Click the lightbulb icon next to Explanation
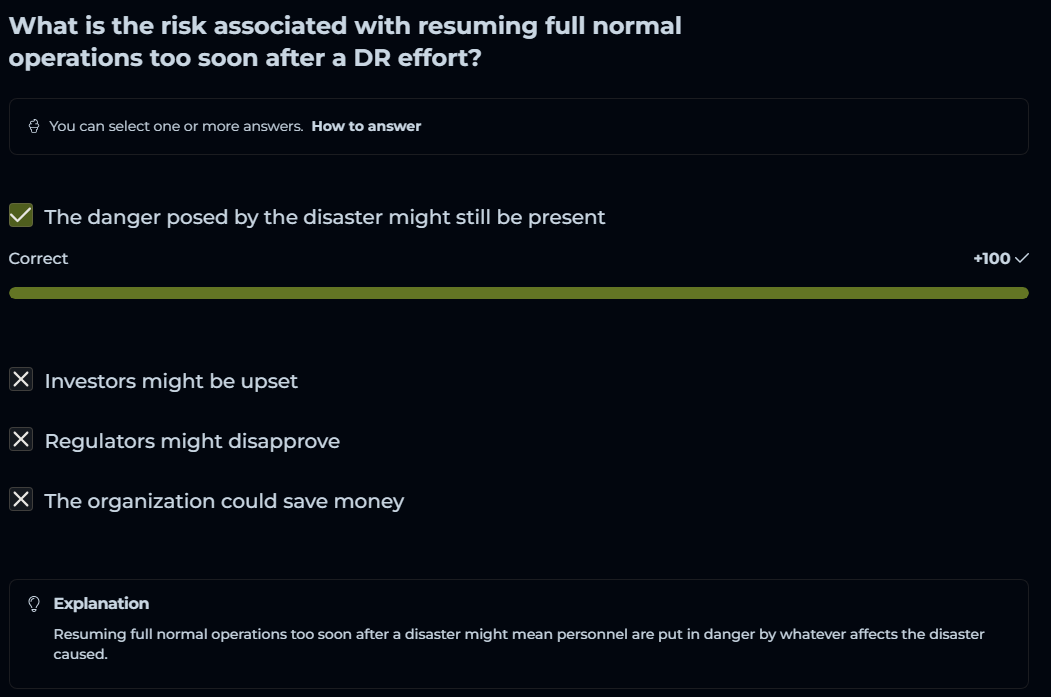Screen dimensions: 1051x697 coord(34,604)
